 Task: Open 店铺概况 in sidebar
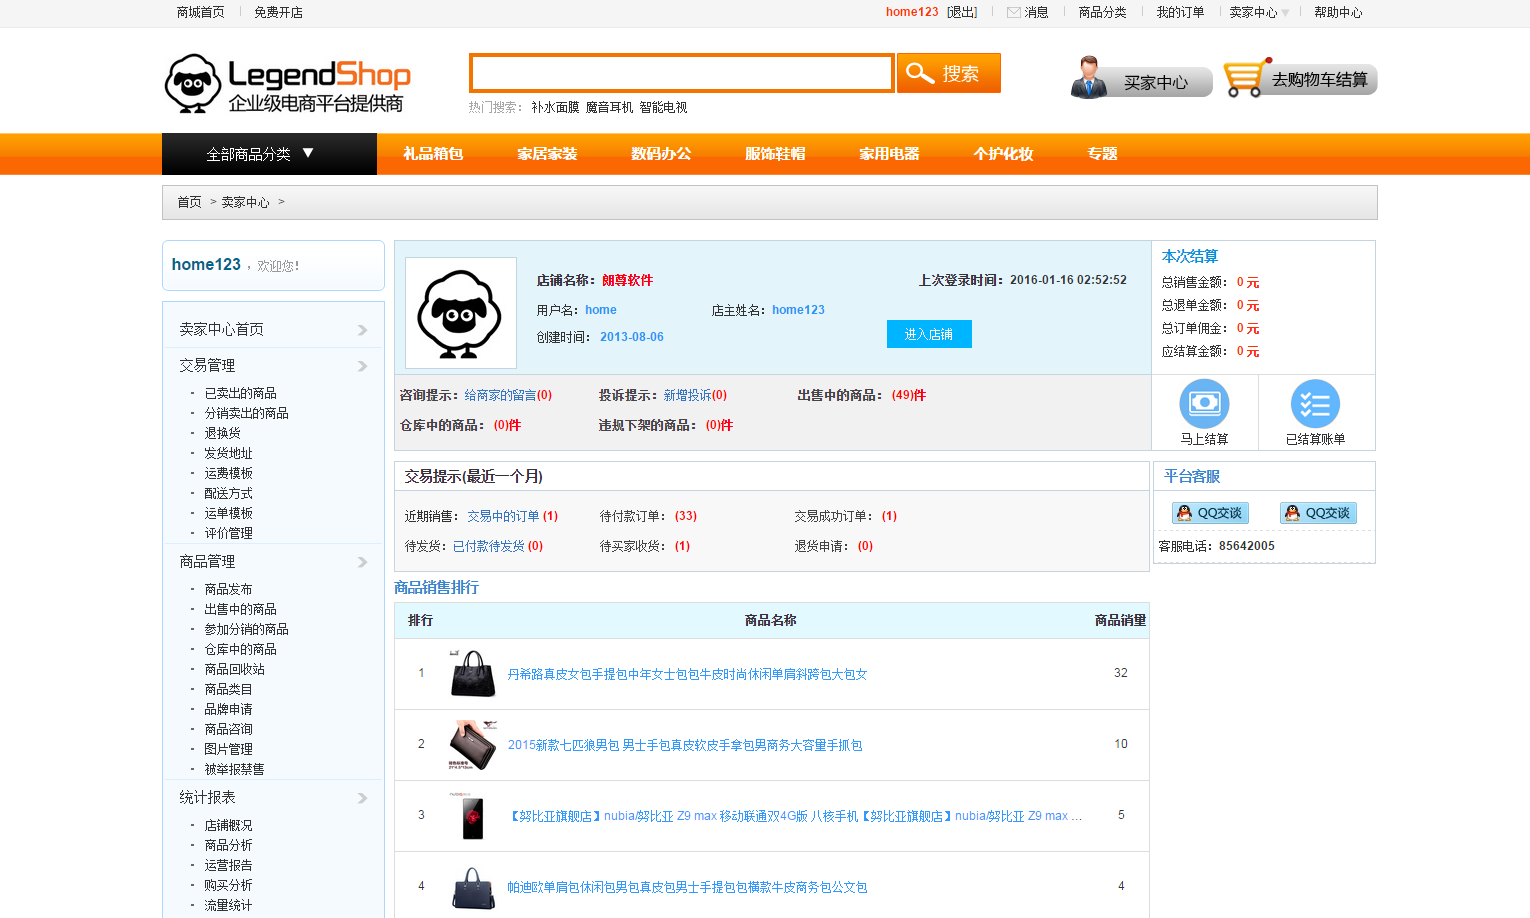229,825
